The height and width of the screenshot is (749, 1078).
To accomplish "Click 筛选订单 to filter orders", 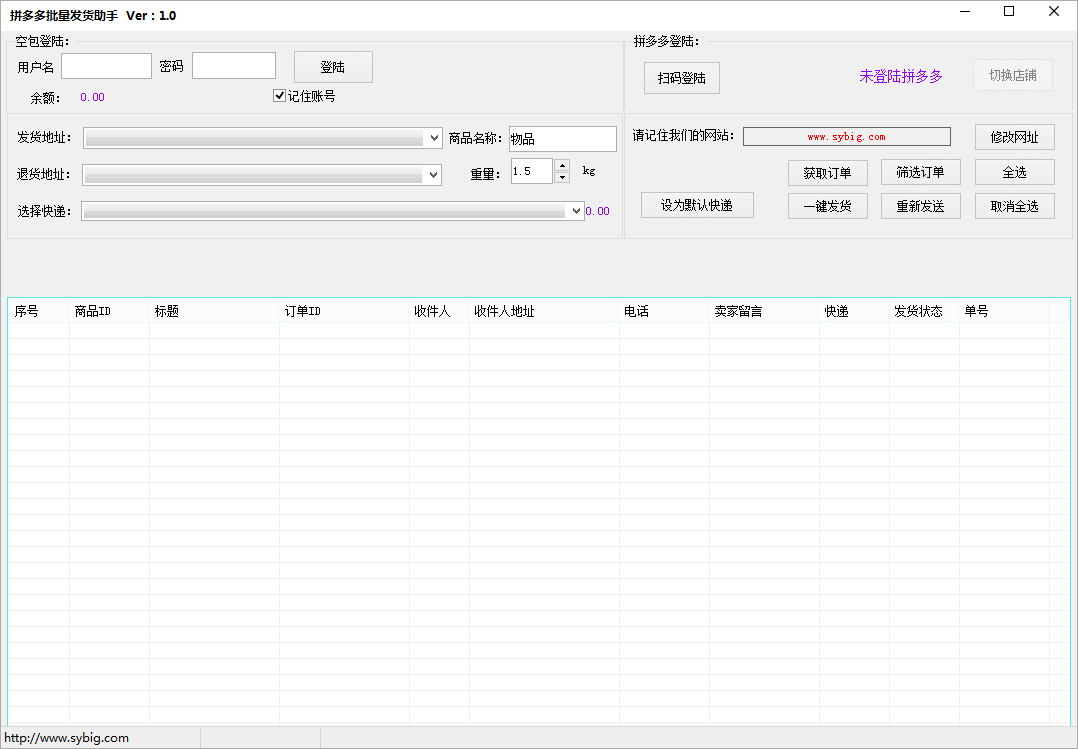I will click(x=920, y=172).
